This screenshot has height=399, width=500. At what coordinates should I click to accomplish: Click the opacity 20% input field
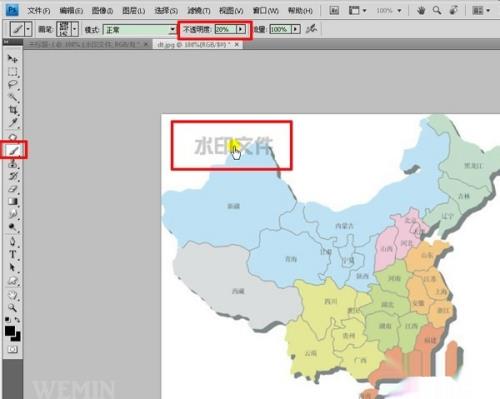click(x=226, y=29)
